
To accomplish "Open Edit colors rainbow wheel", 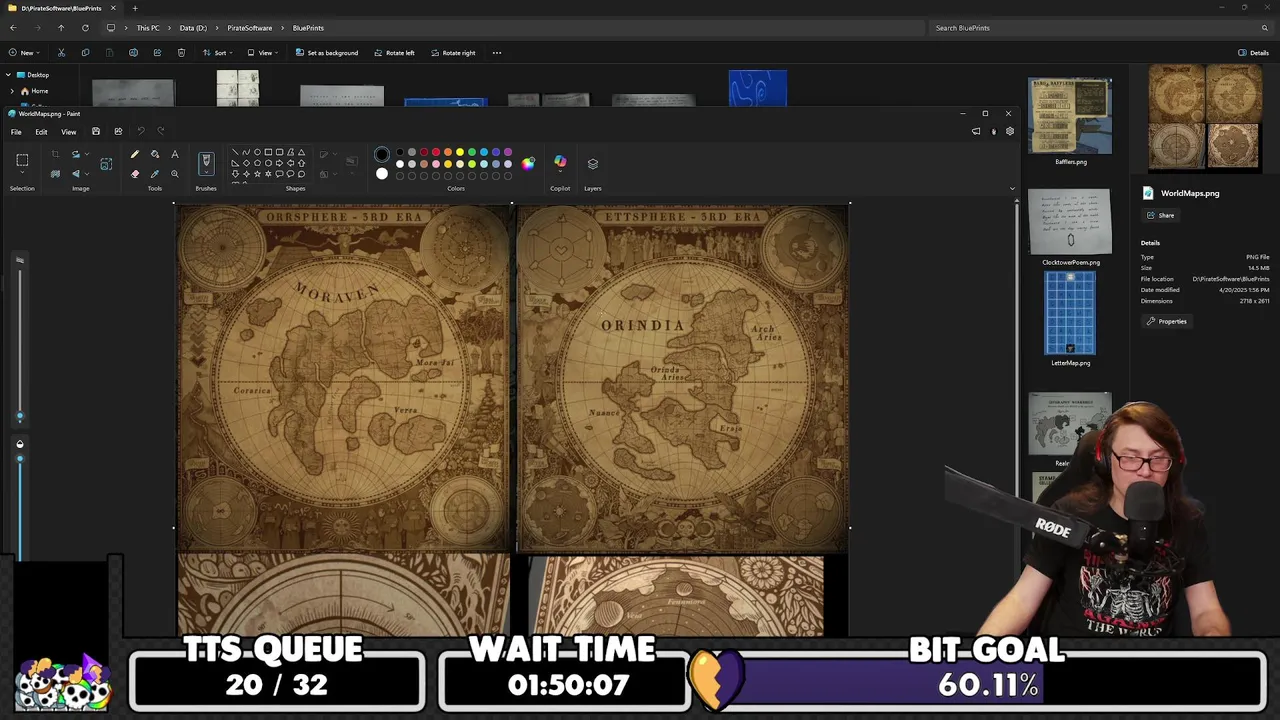I will (x=528, y=163).
